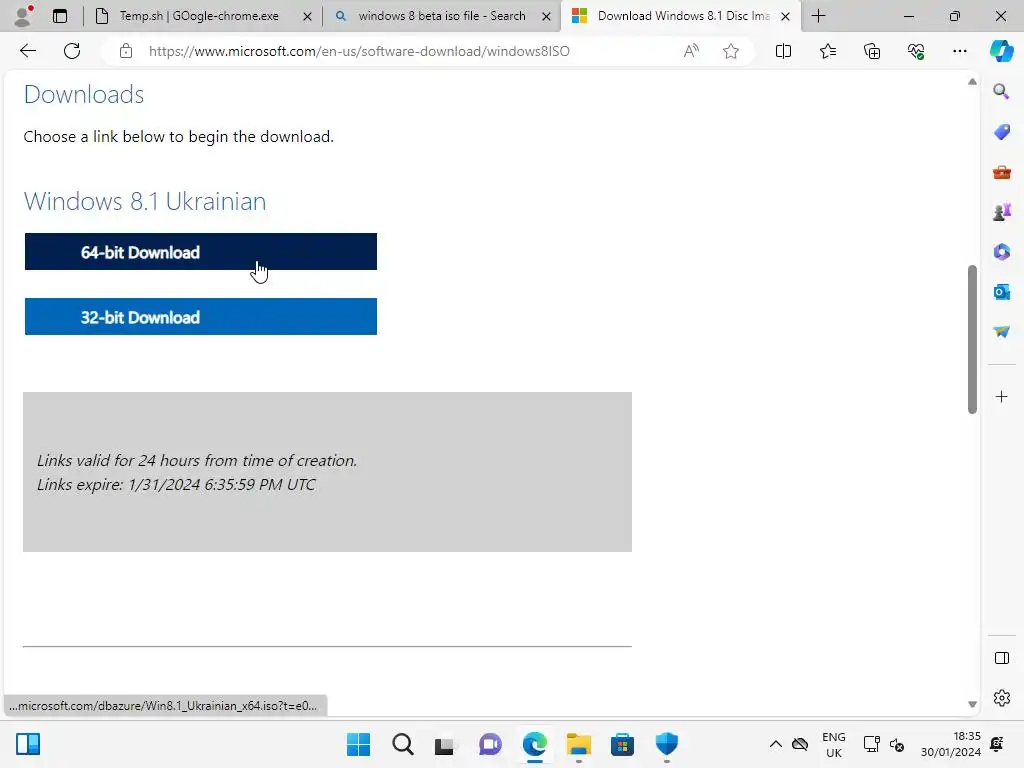1024x768 pixels.
Task: Open notifications bell icon
Action: click(x=997, y=744)
